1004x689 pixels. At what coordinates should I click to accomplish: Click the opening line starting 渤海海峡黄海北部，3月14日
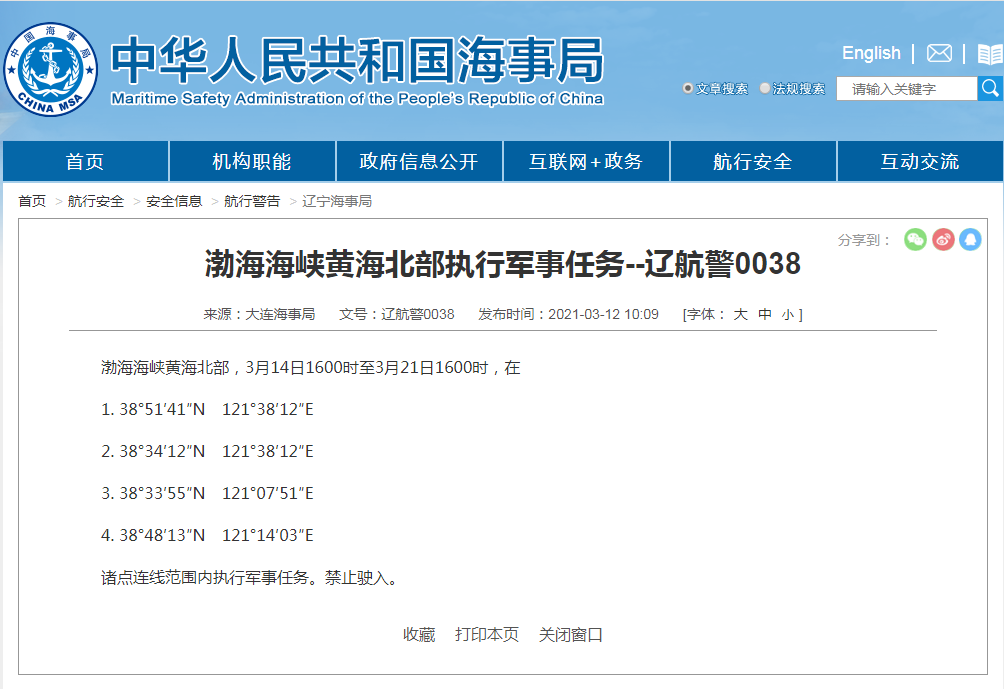pyautogui.click(x=311, y=368)
